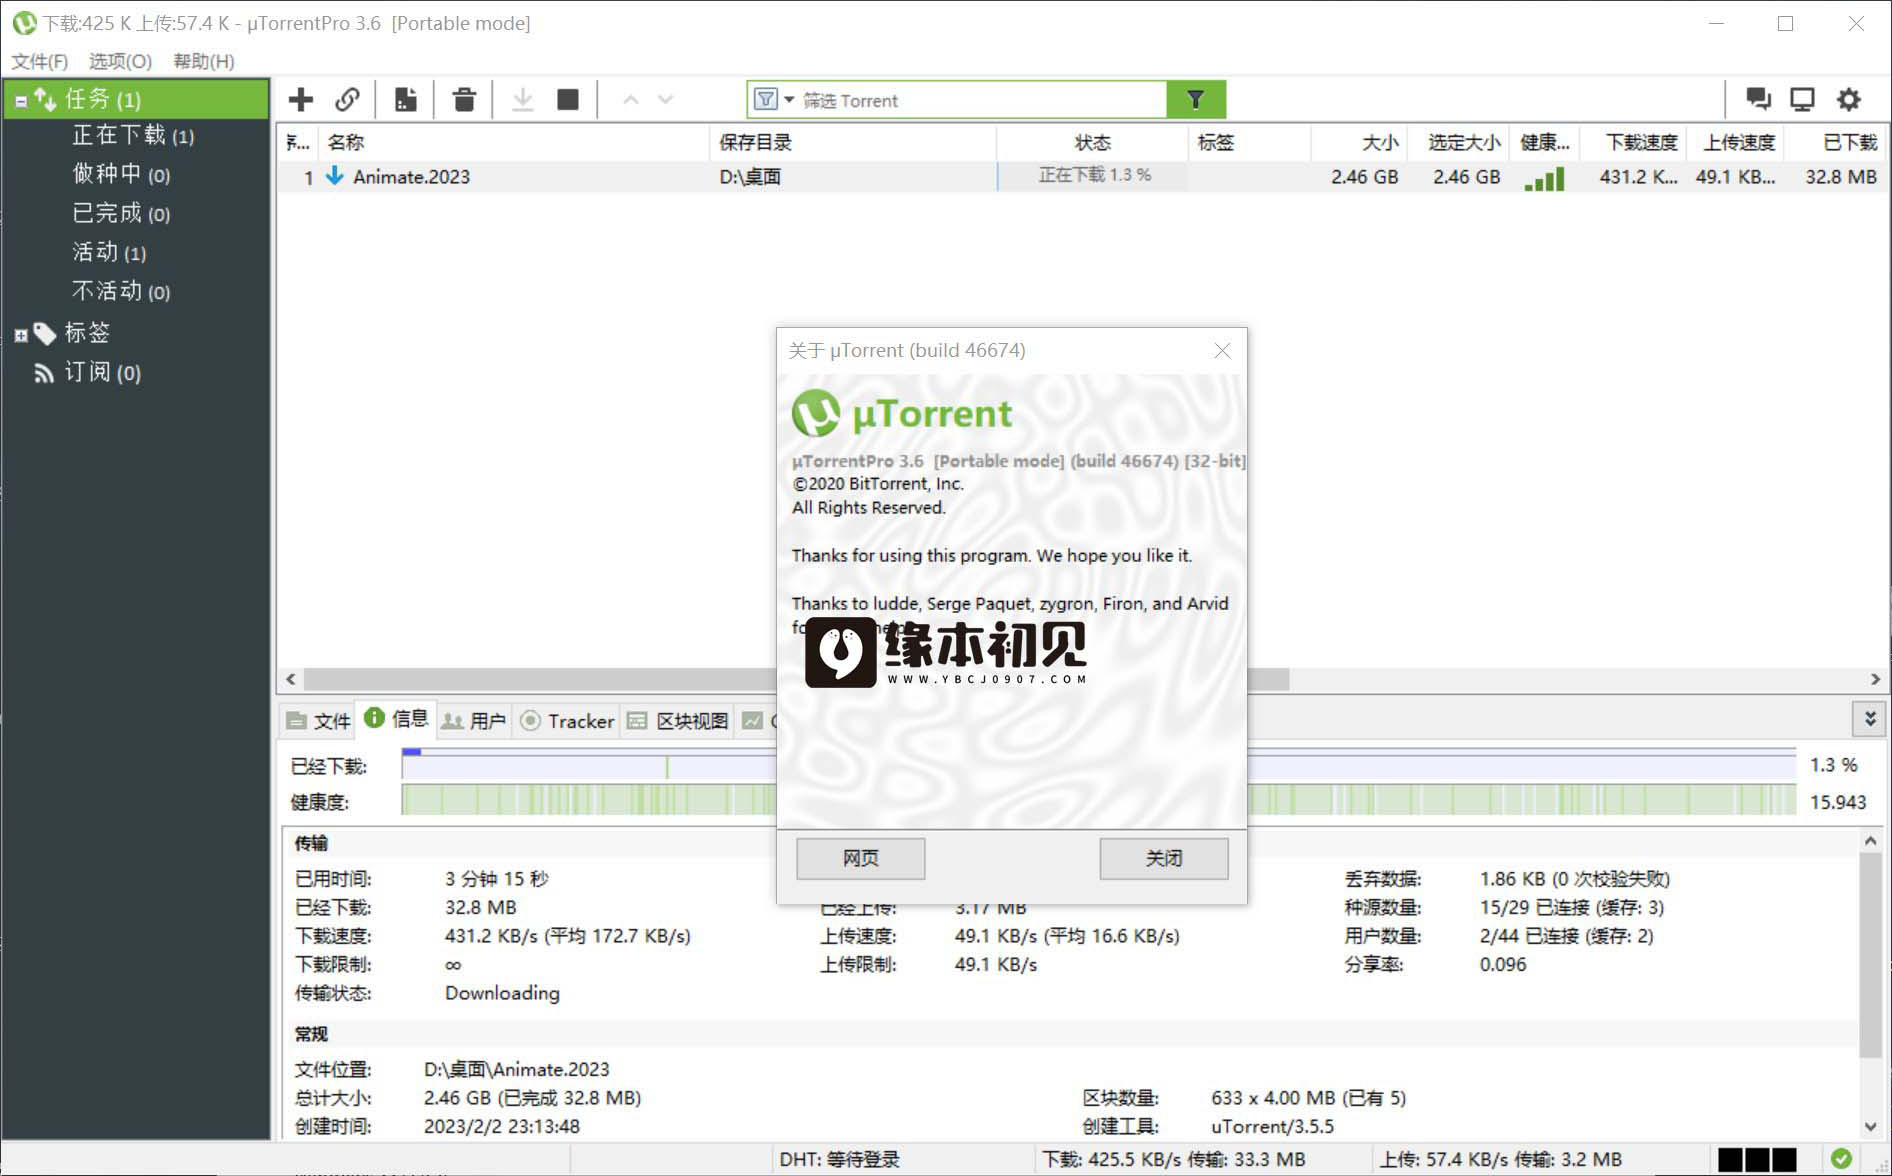1892x1176 pixels.
Task: Sort by the 名称 column header
Action: [x=514, y=142]
